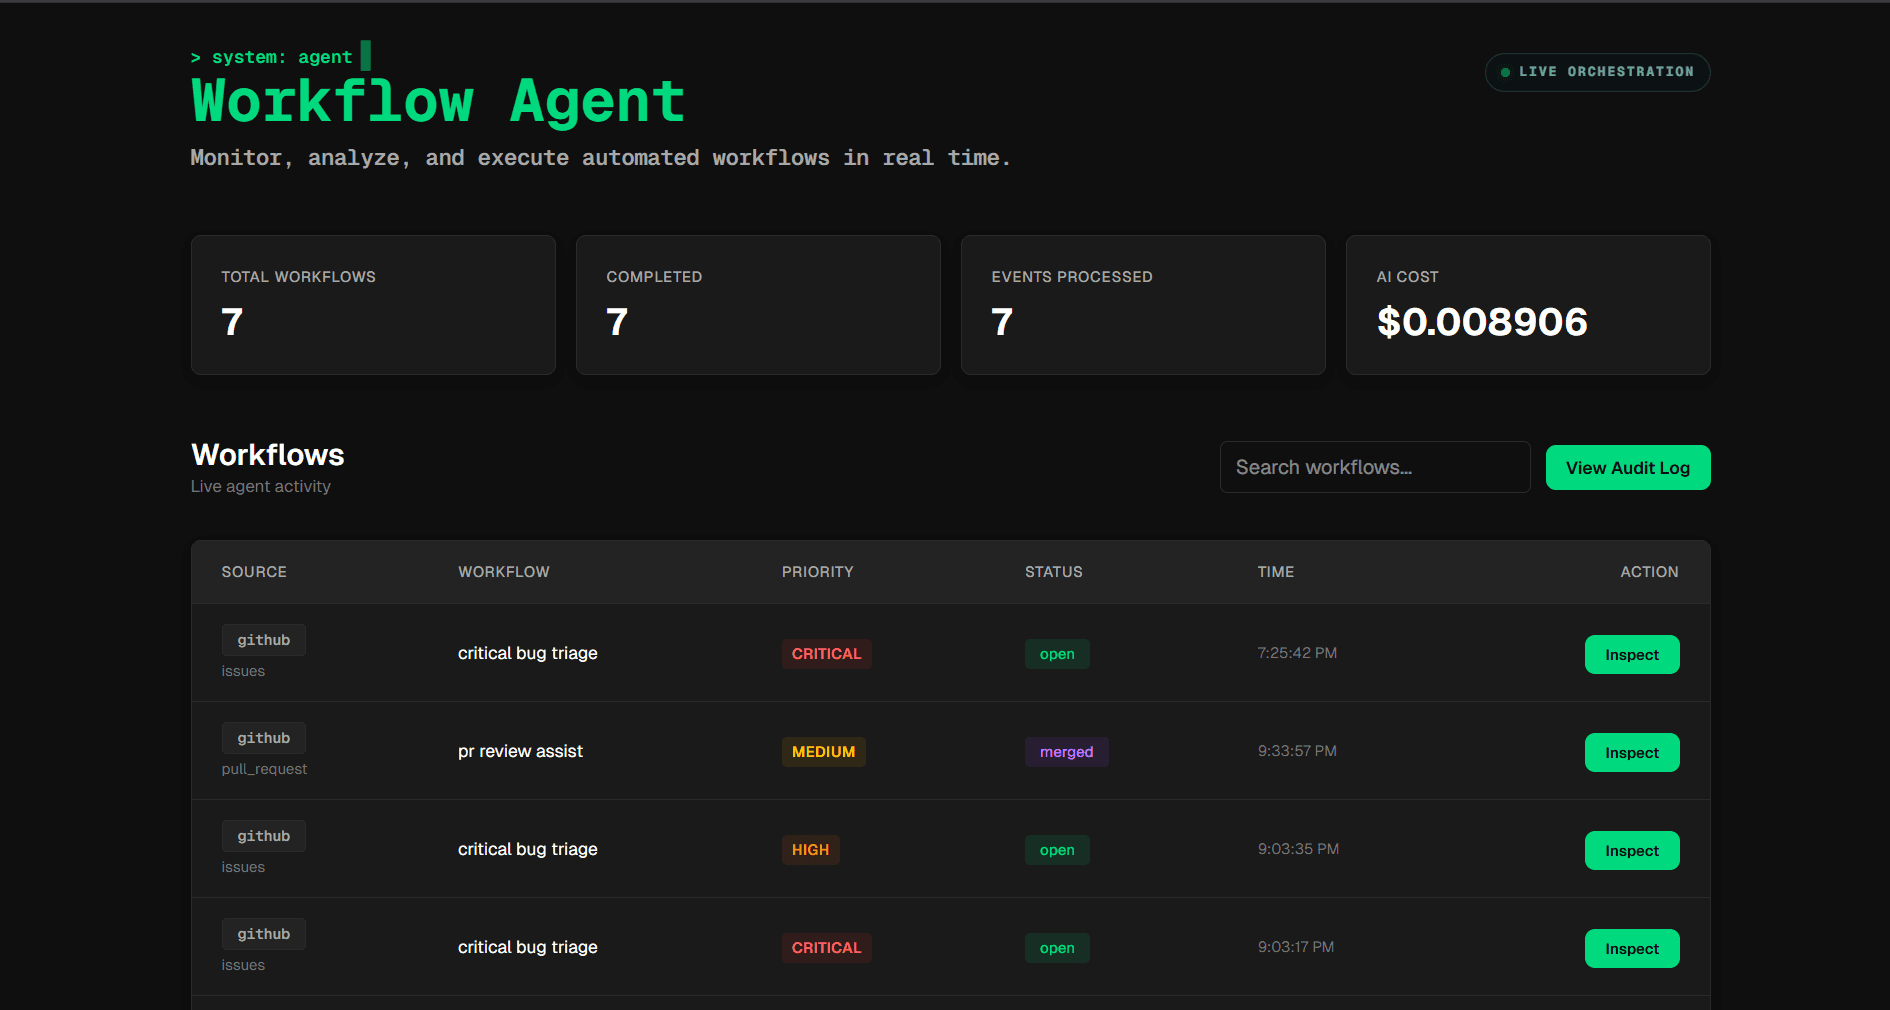Click the STATUS column header
Viewport: 1890px width, 1010px height.
[1054, 572]
